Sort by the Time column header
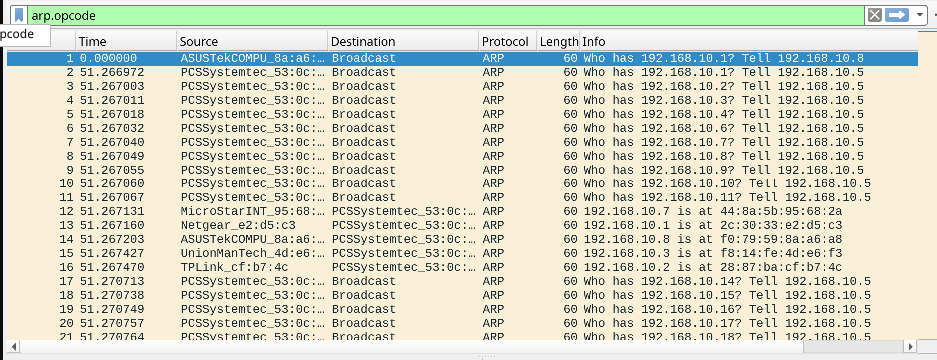This screenshot has width=937, height=360. [127, 42]
